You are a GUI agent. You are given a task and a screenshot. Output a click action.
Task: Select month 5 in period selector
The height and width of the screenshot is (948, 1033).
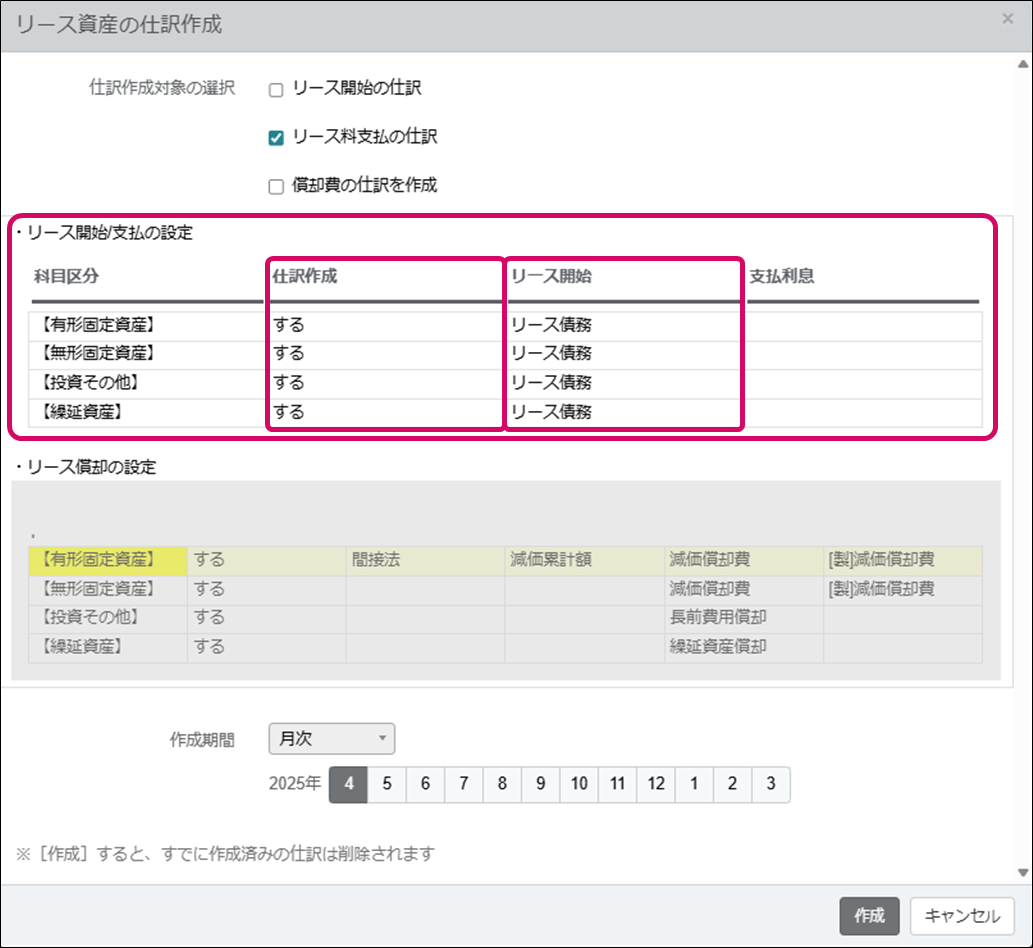click(x=387, y=785)
